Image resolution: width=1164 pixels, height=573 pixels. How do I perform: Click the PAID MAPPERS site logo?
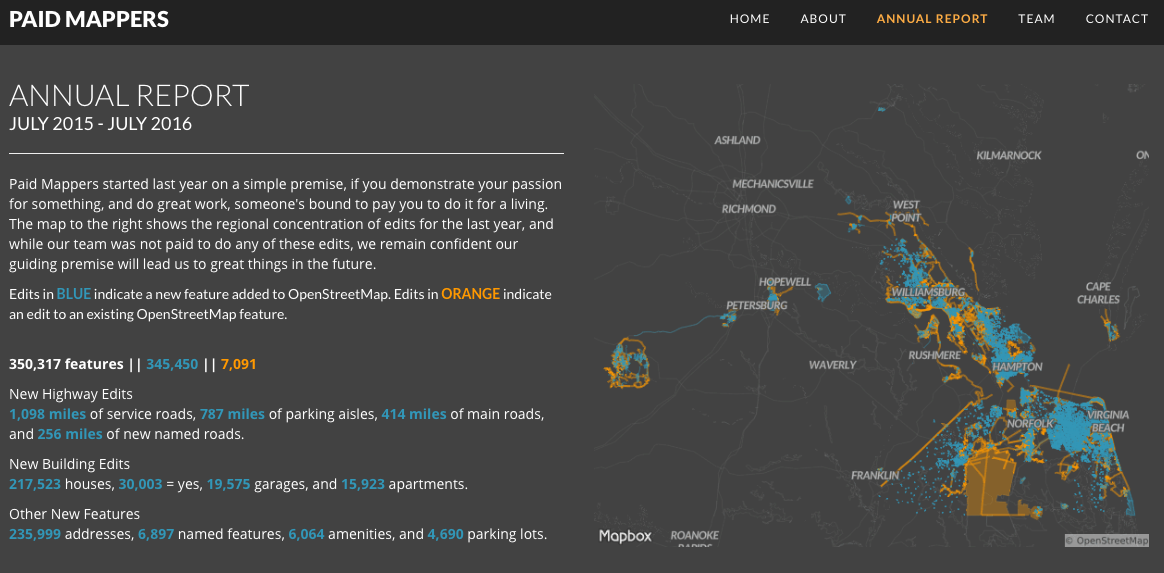[x=89, y=19]
